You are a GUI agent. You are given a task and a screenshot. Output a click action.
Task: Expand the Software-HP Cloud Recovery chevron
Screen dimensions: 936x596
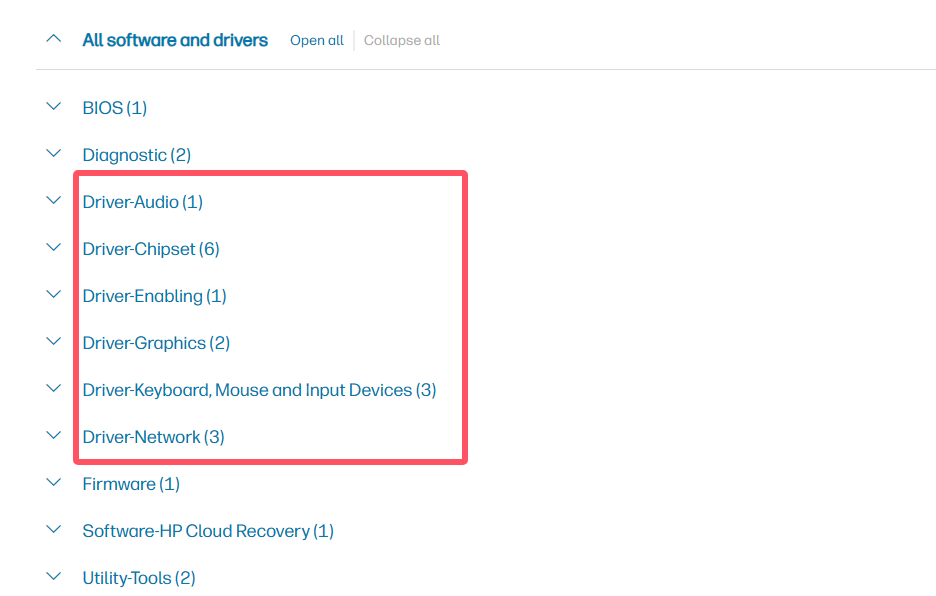[x=54, y=530]
